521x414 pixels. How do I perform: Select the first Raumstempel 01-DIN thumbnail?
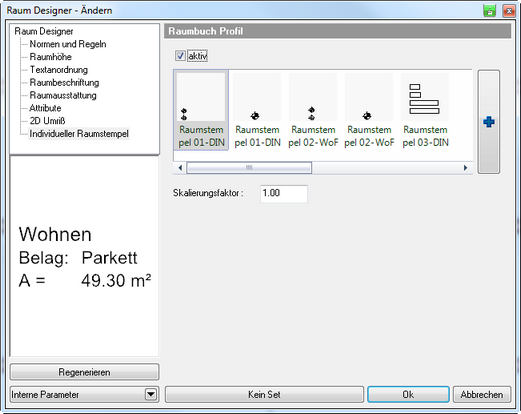(201, 110)
